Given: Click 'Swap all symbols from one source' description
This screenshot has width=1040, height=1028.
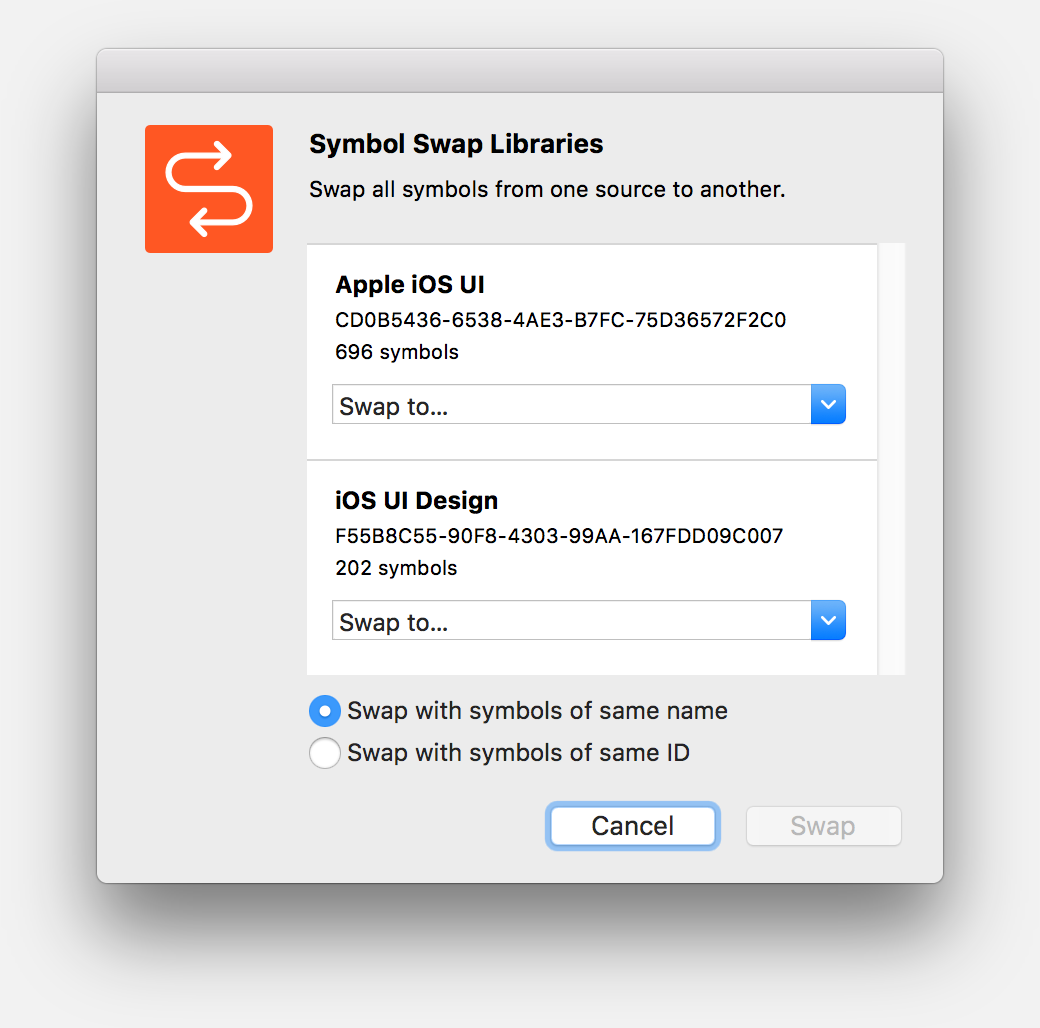Looking at the screenshot, I should pos(547,190).
